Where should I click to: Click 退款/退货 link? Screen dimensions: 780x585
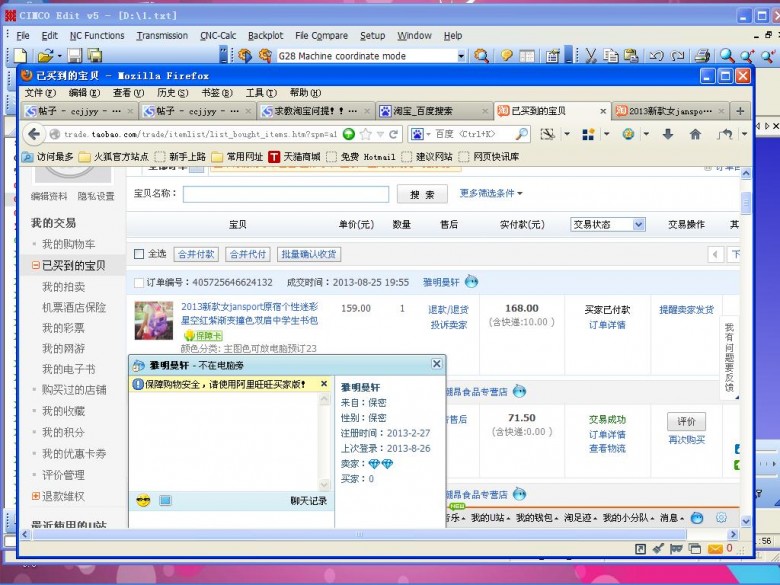[x=448, y=309]
